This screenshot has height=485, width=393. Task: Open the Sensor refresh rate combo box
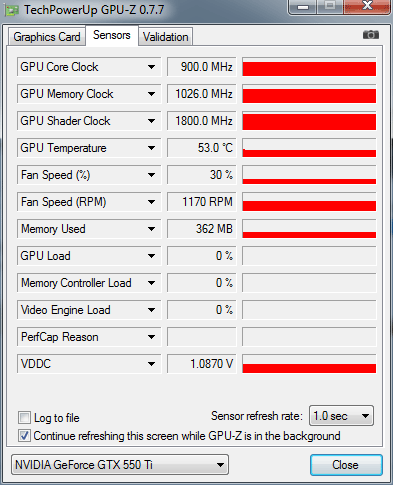(x=341, y=416)
